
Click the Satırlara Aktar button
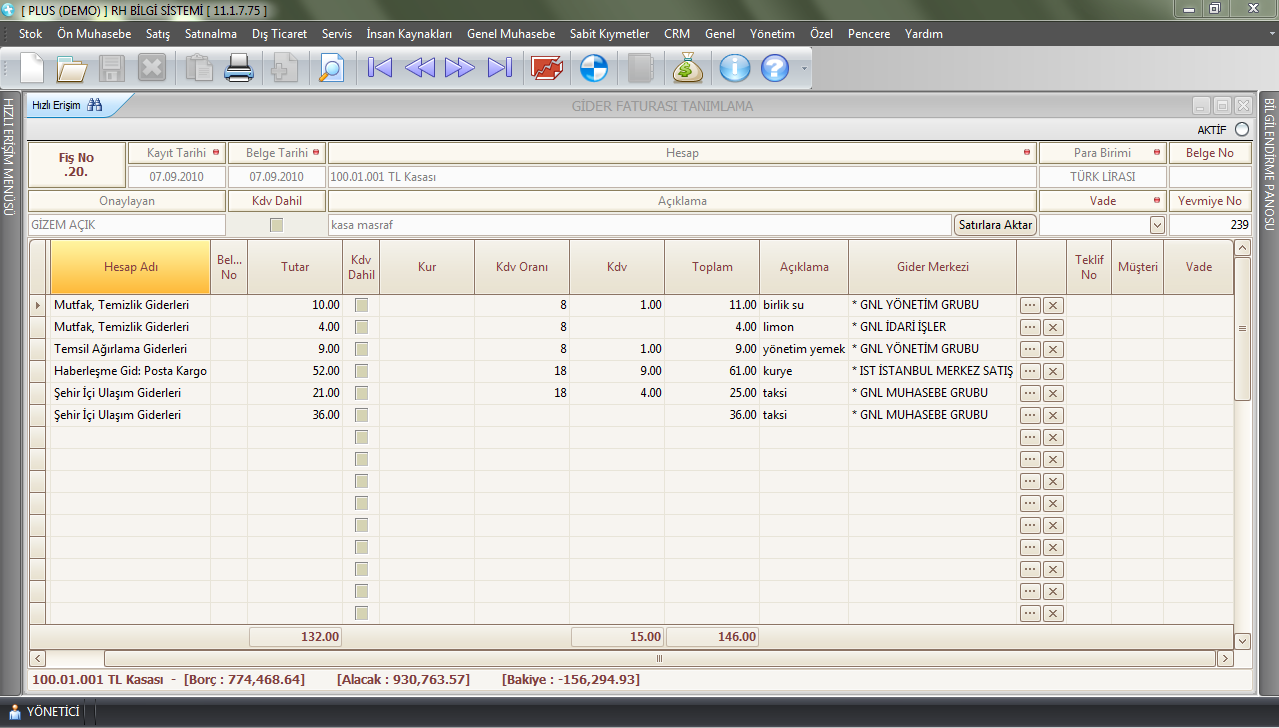click(995, 225)
